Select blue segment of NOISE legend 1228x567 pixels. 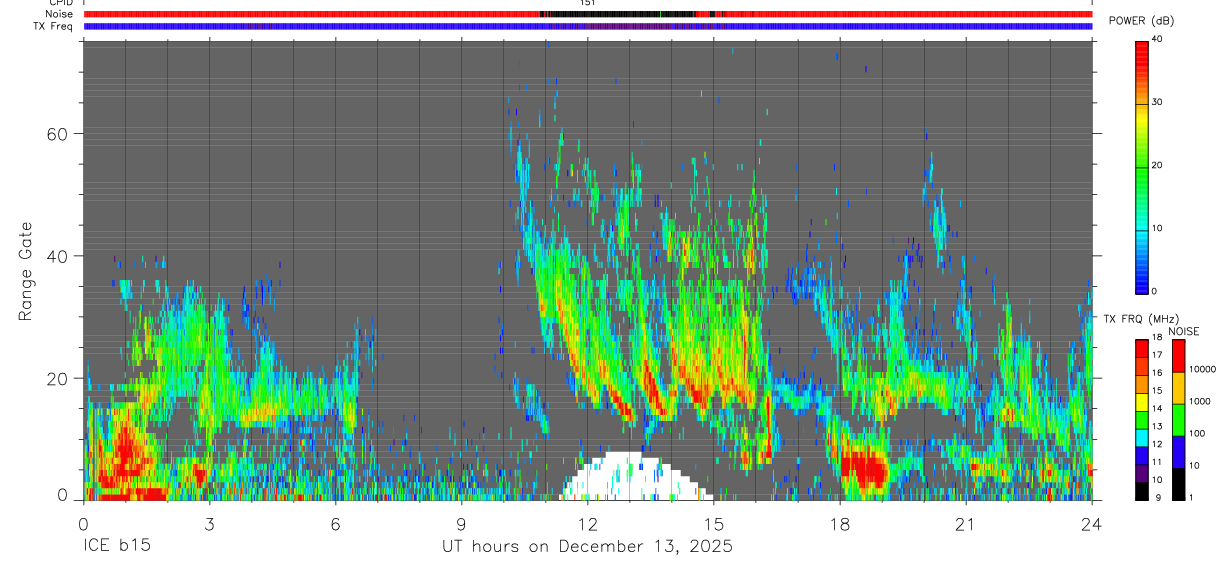tap(1178, 451)
